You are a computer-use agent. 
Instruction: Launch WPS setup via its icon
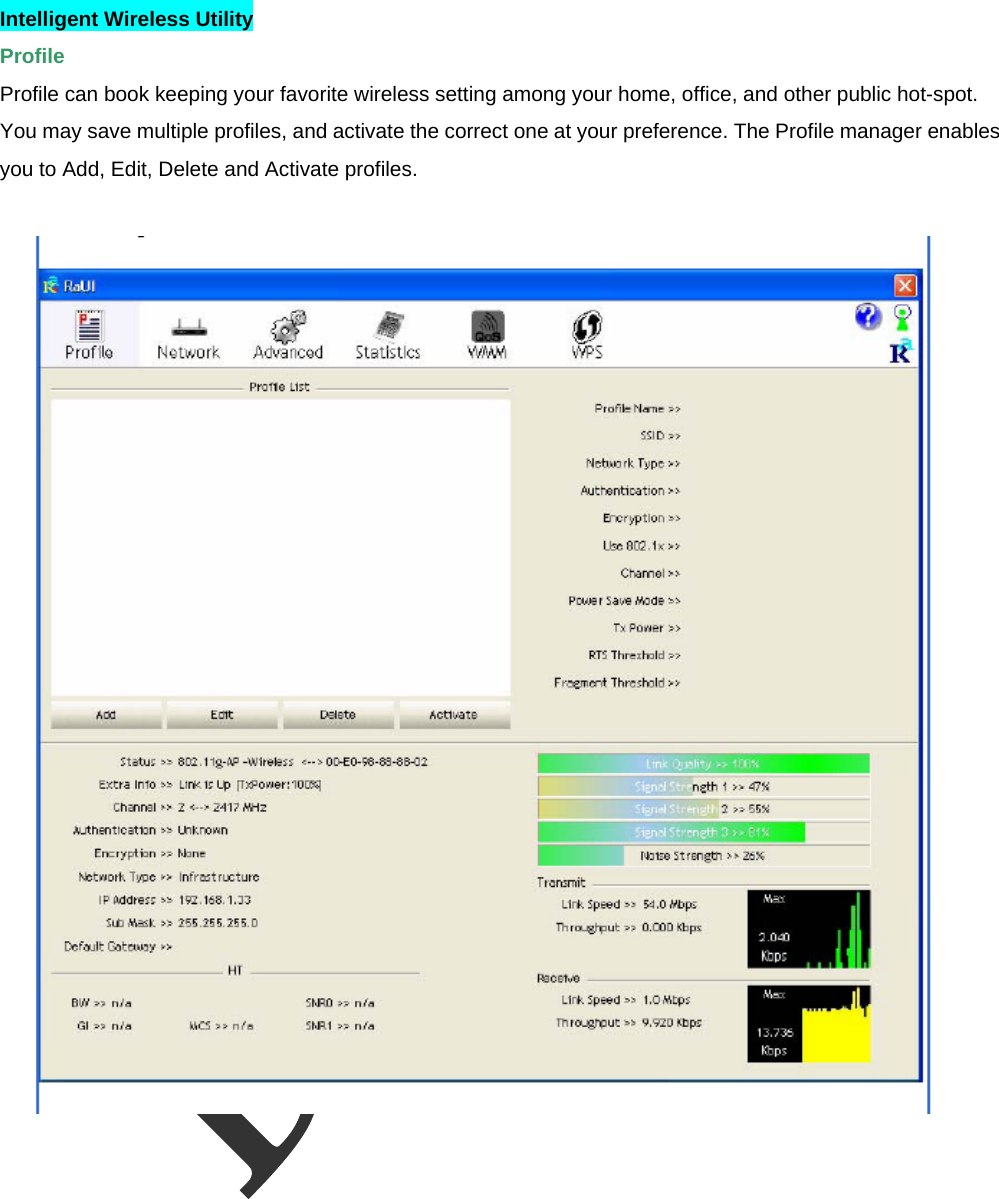[x=587, y=330]
